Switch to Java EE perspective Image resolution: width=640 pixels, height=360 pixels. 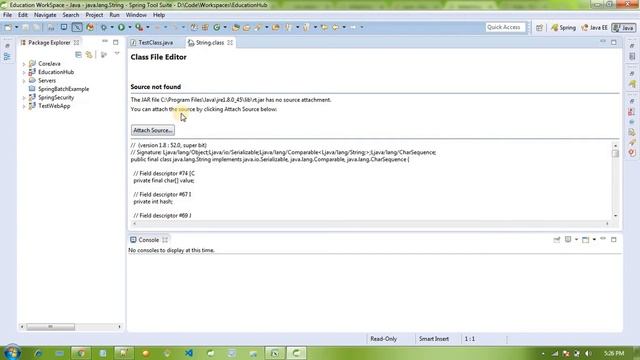(594, 28)
